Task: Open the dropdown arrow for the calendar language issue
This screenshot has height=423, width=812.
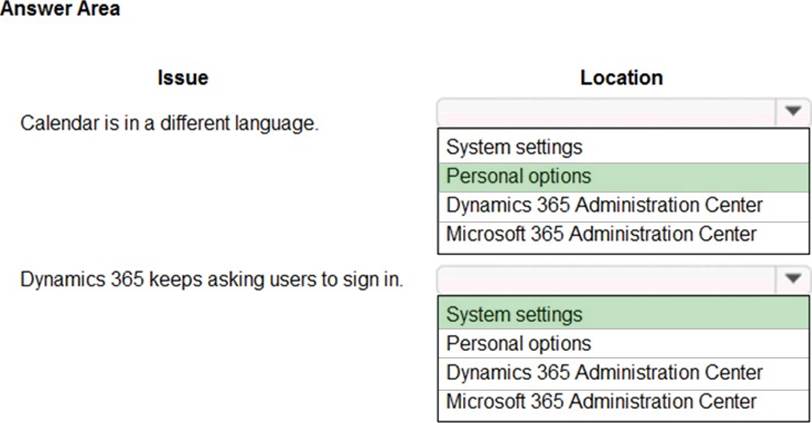Action: 792,112
